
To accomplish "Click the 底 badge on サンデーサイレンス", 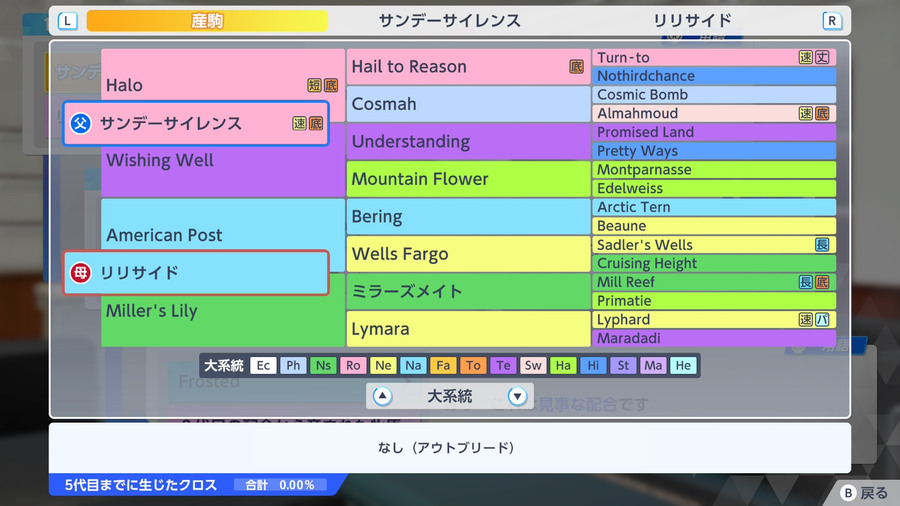I will pyautogui.click(x=316, y=123).
